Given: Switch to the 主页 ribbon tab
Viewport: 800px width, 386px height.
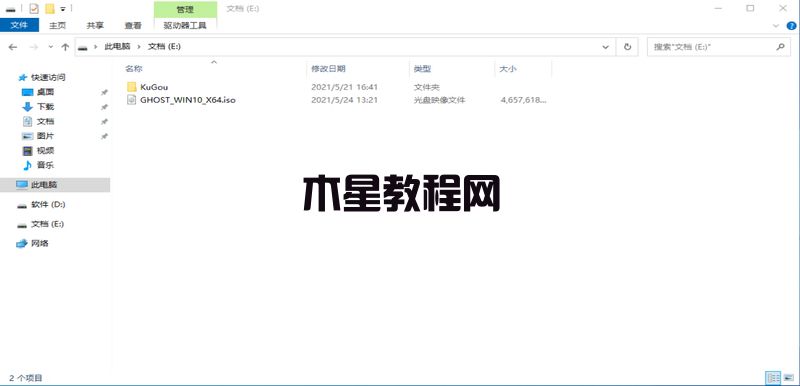Looking at the screenshot, I should (58, 25).
